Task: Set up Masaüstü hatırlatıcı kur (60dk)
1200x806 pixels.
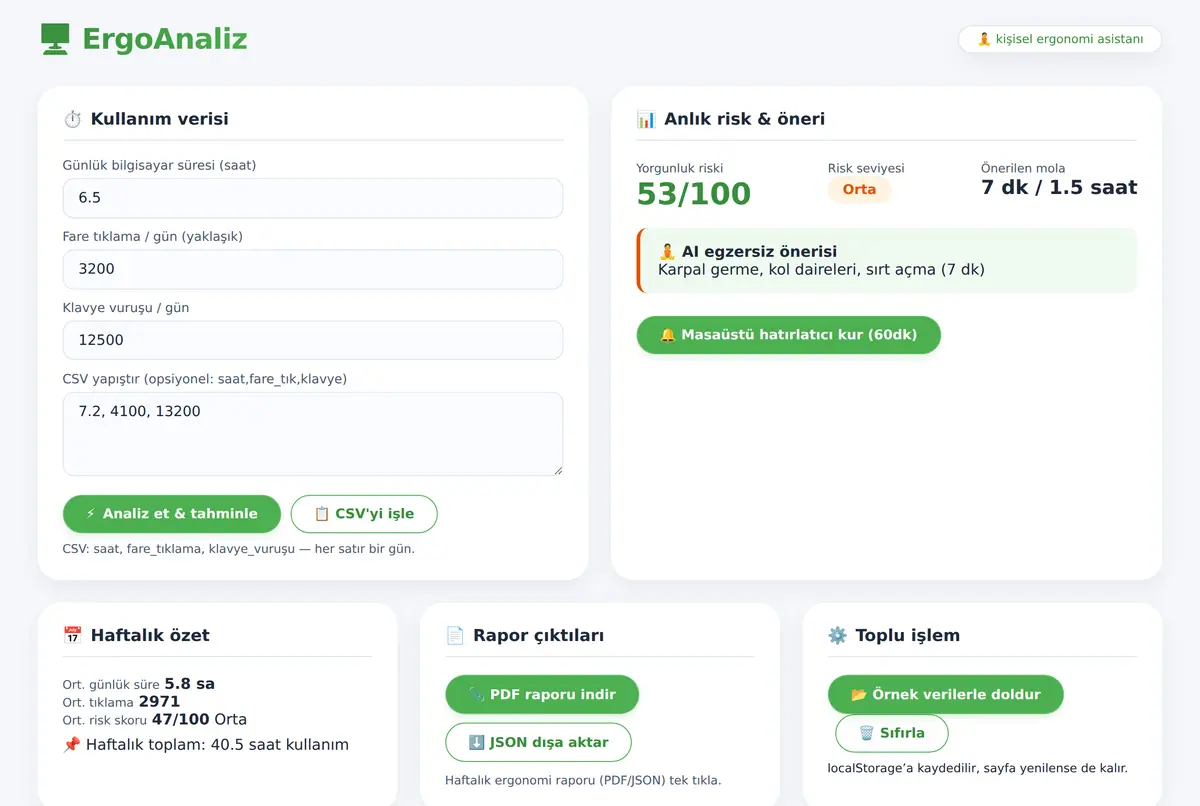Action: (x=789, y=335)
